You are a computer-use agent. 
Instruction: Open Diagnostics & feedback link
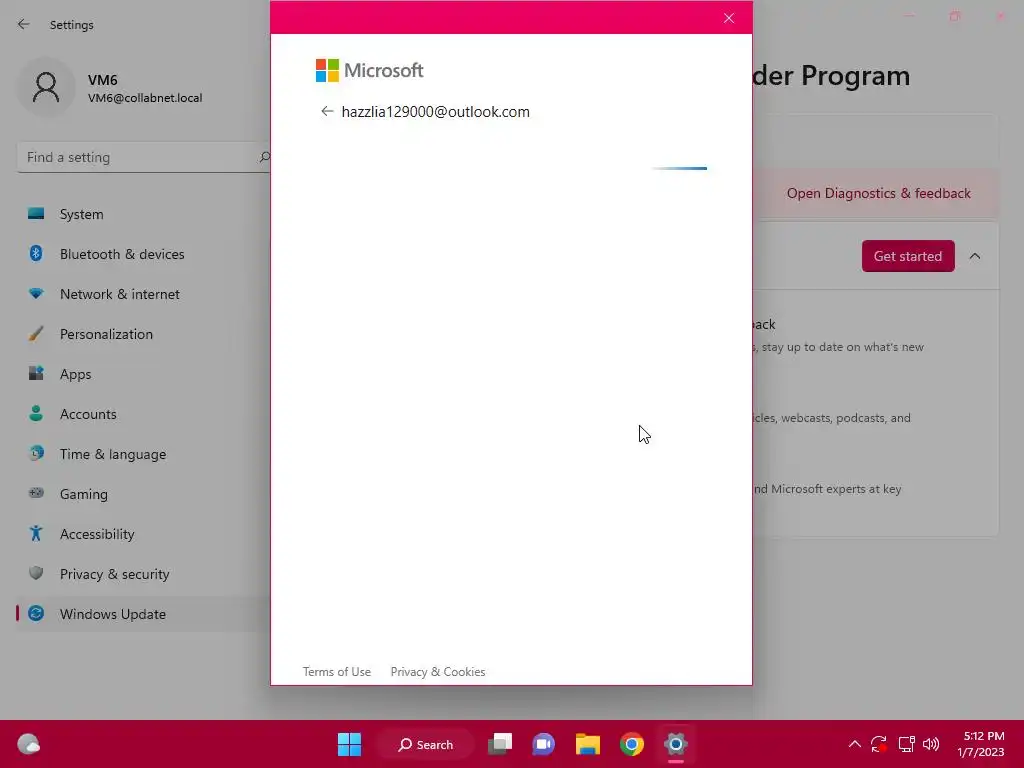(x=878, y=193)
